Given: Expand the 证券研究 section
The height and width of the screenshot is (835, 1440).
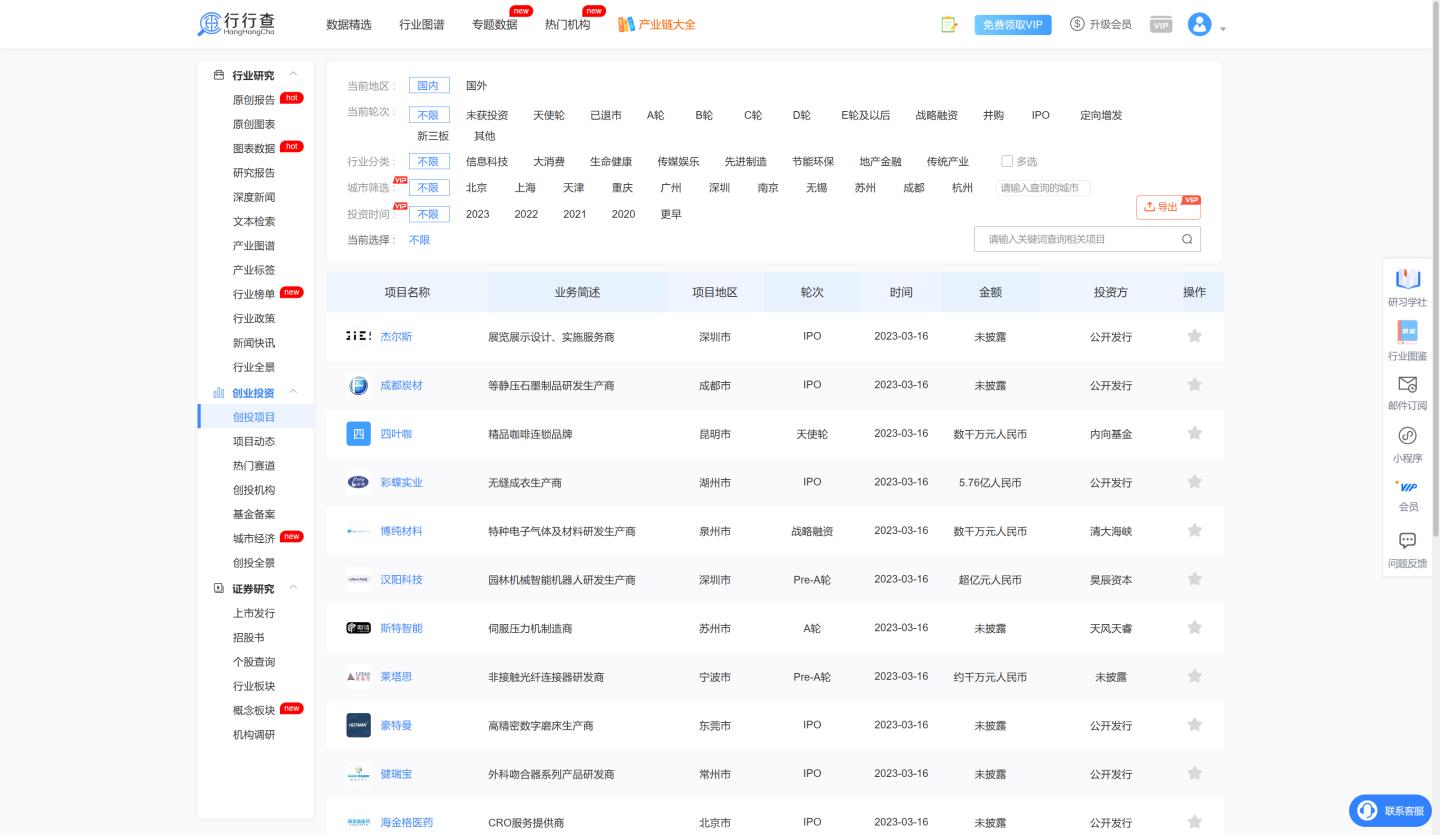Looking at the screenshot, I should click(x=293, y=588).
